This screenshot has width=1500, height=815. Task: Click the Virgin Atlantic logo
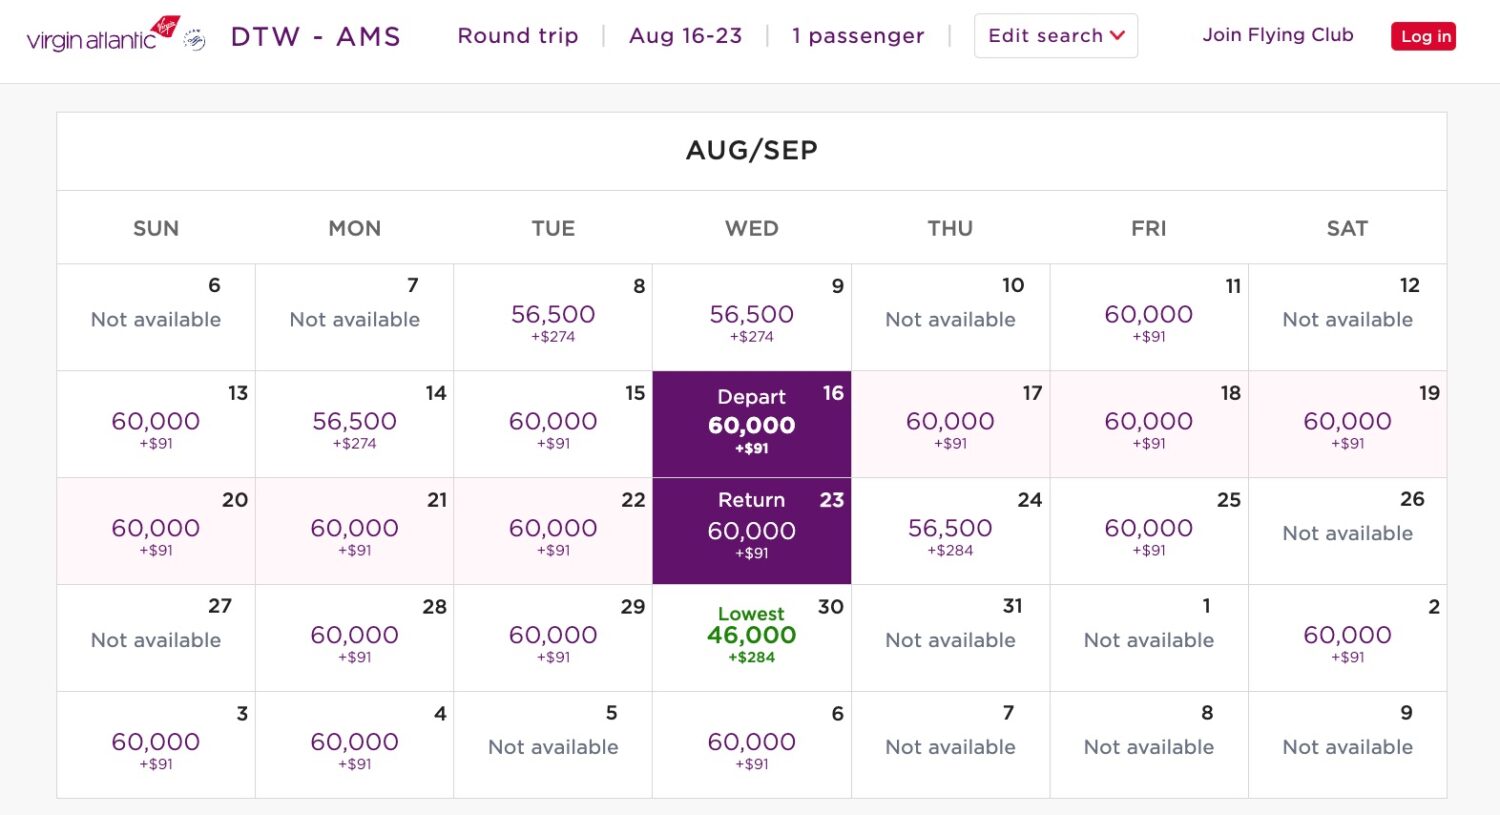click(92, 36)
